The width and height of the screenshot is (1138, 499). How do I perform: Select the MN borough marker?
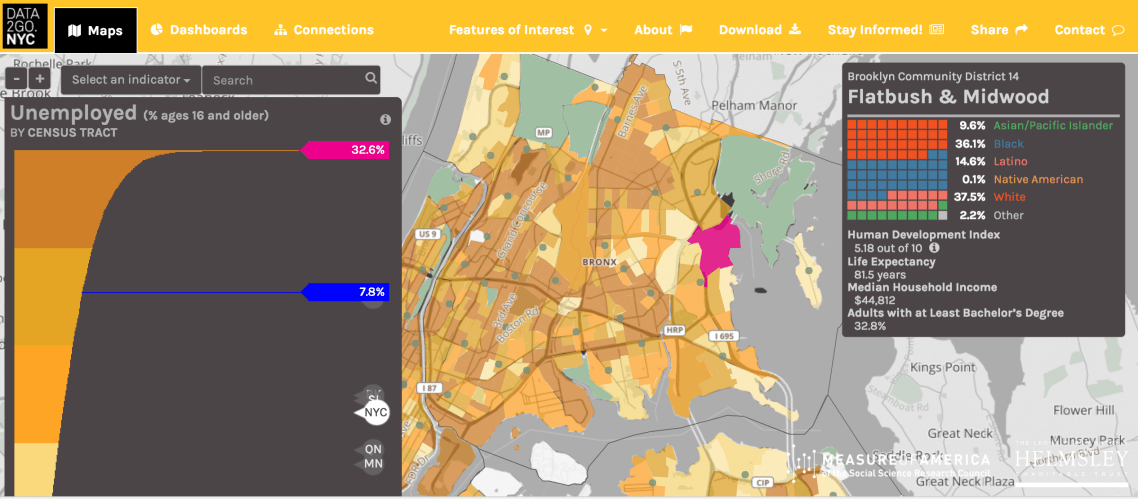373,464
